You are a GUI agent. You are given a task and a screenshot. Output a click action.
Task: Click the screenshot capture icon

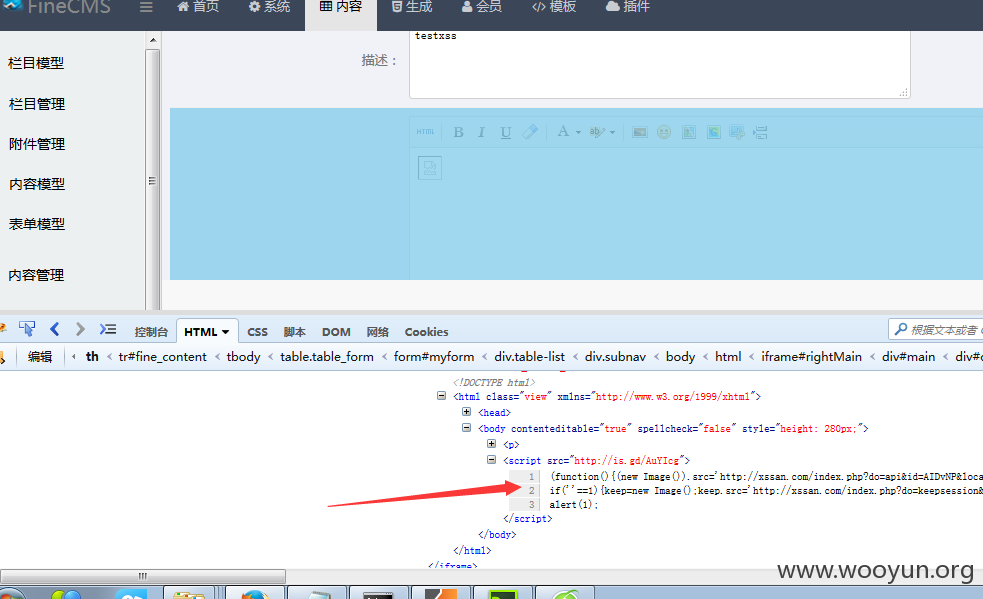[737, 132]
